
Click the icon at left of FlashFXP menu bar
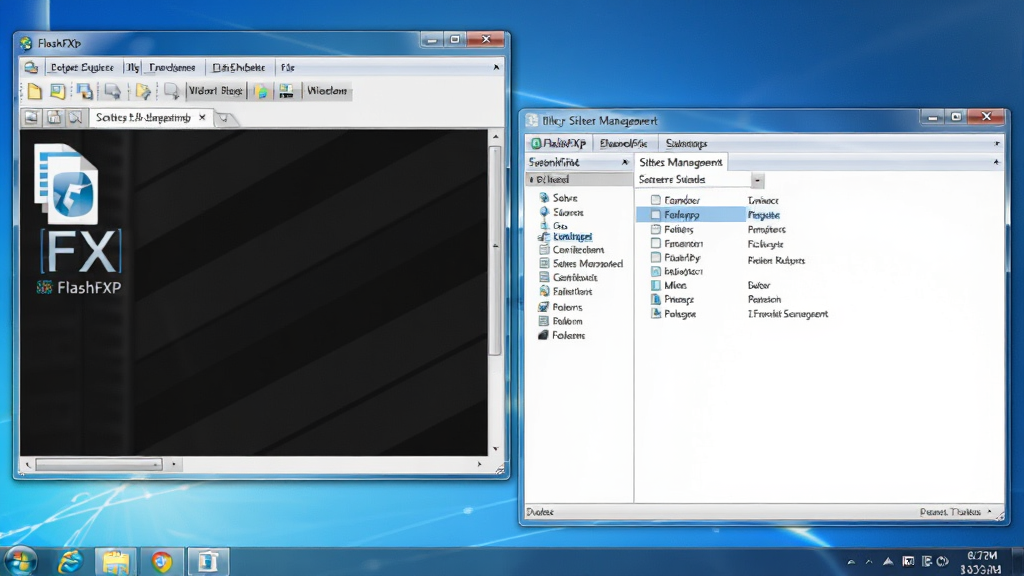31,67
